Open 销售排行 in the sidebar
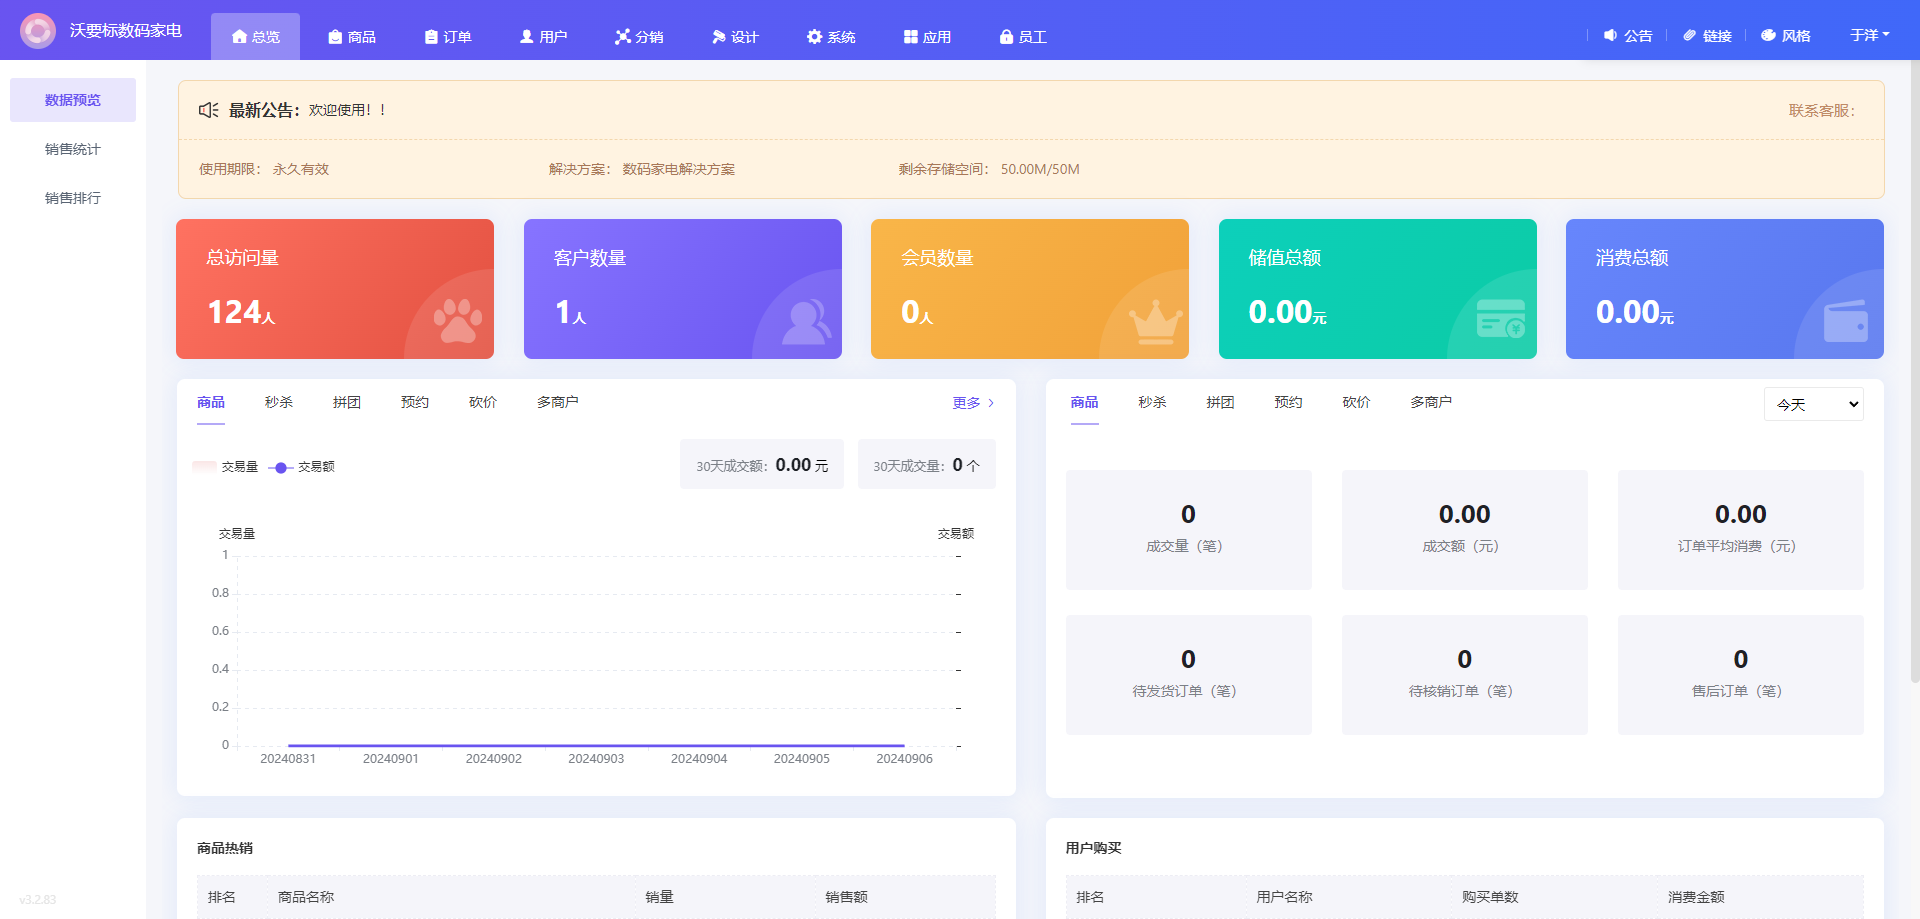The height and width of the screenshot is (919, 1920). click(x=73, y=198)
